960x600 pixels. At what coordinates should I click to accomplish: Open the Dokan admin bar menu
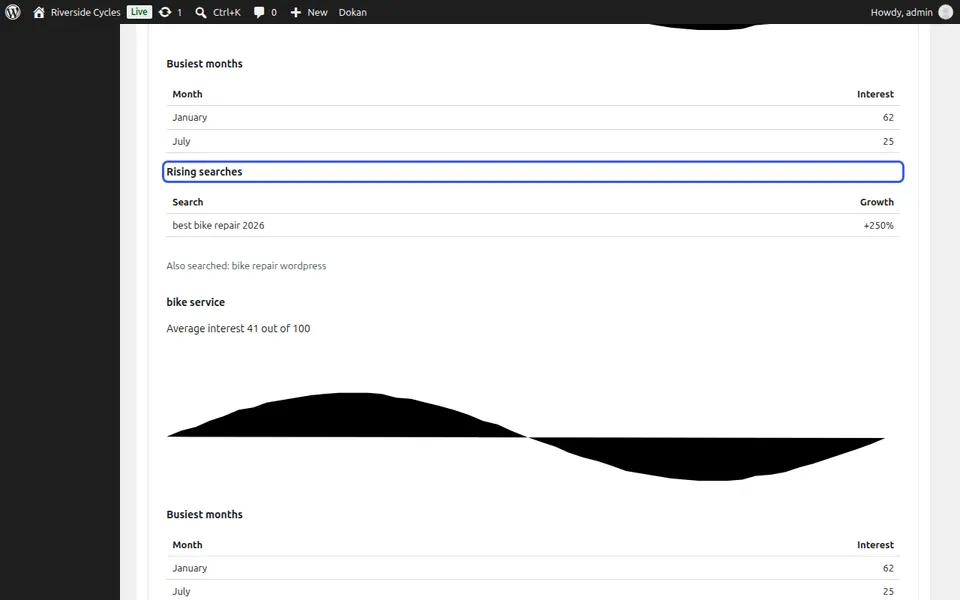tap(353, 12)
